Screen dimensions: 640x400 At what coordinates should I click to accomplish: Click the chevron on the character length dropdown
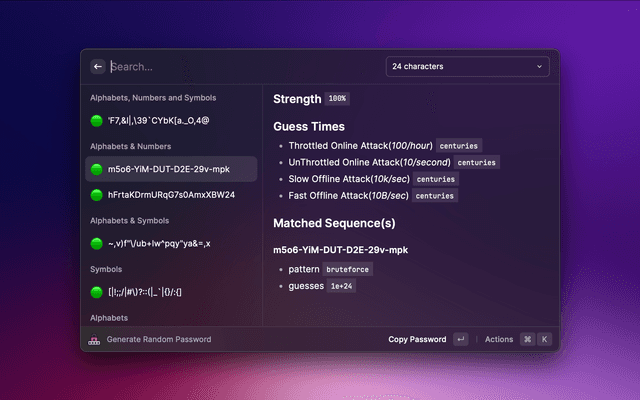point(540,67)
